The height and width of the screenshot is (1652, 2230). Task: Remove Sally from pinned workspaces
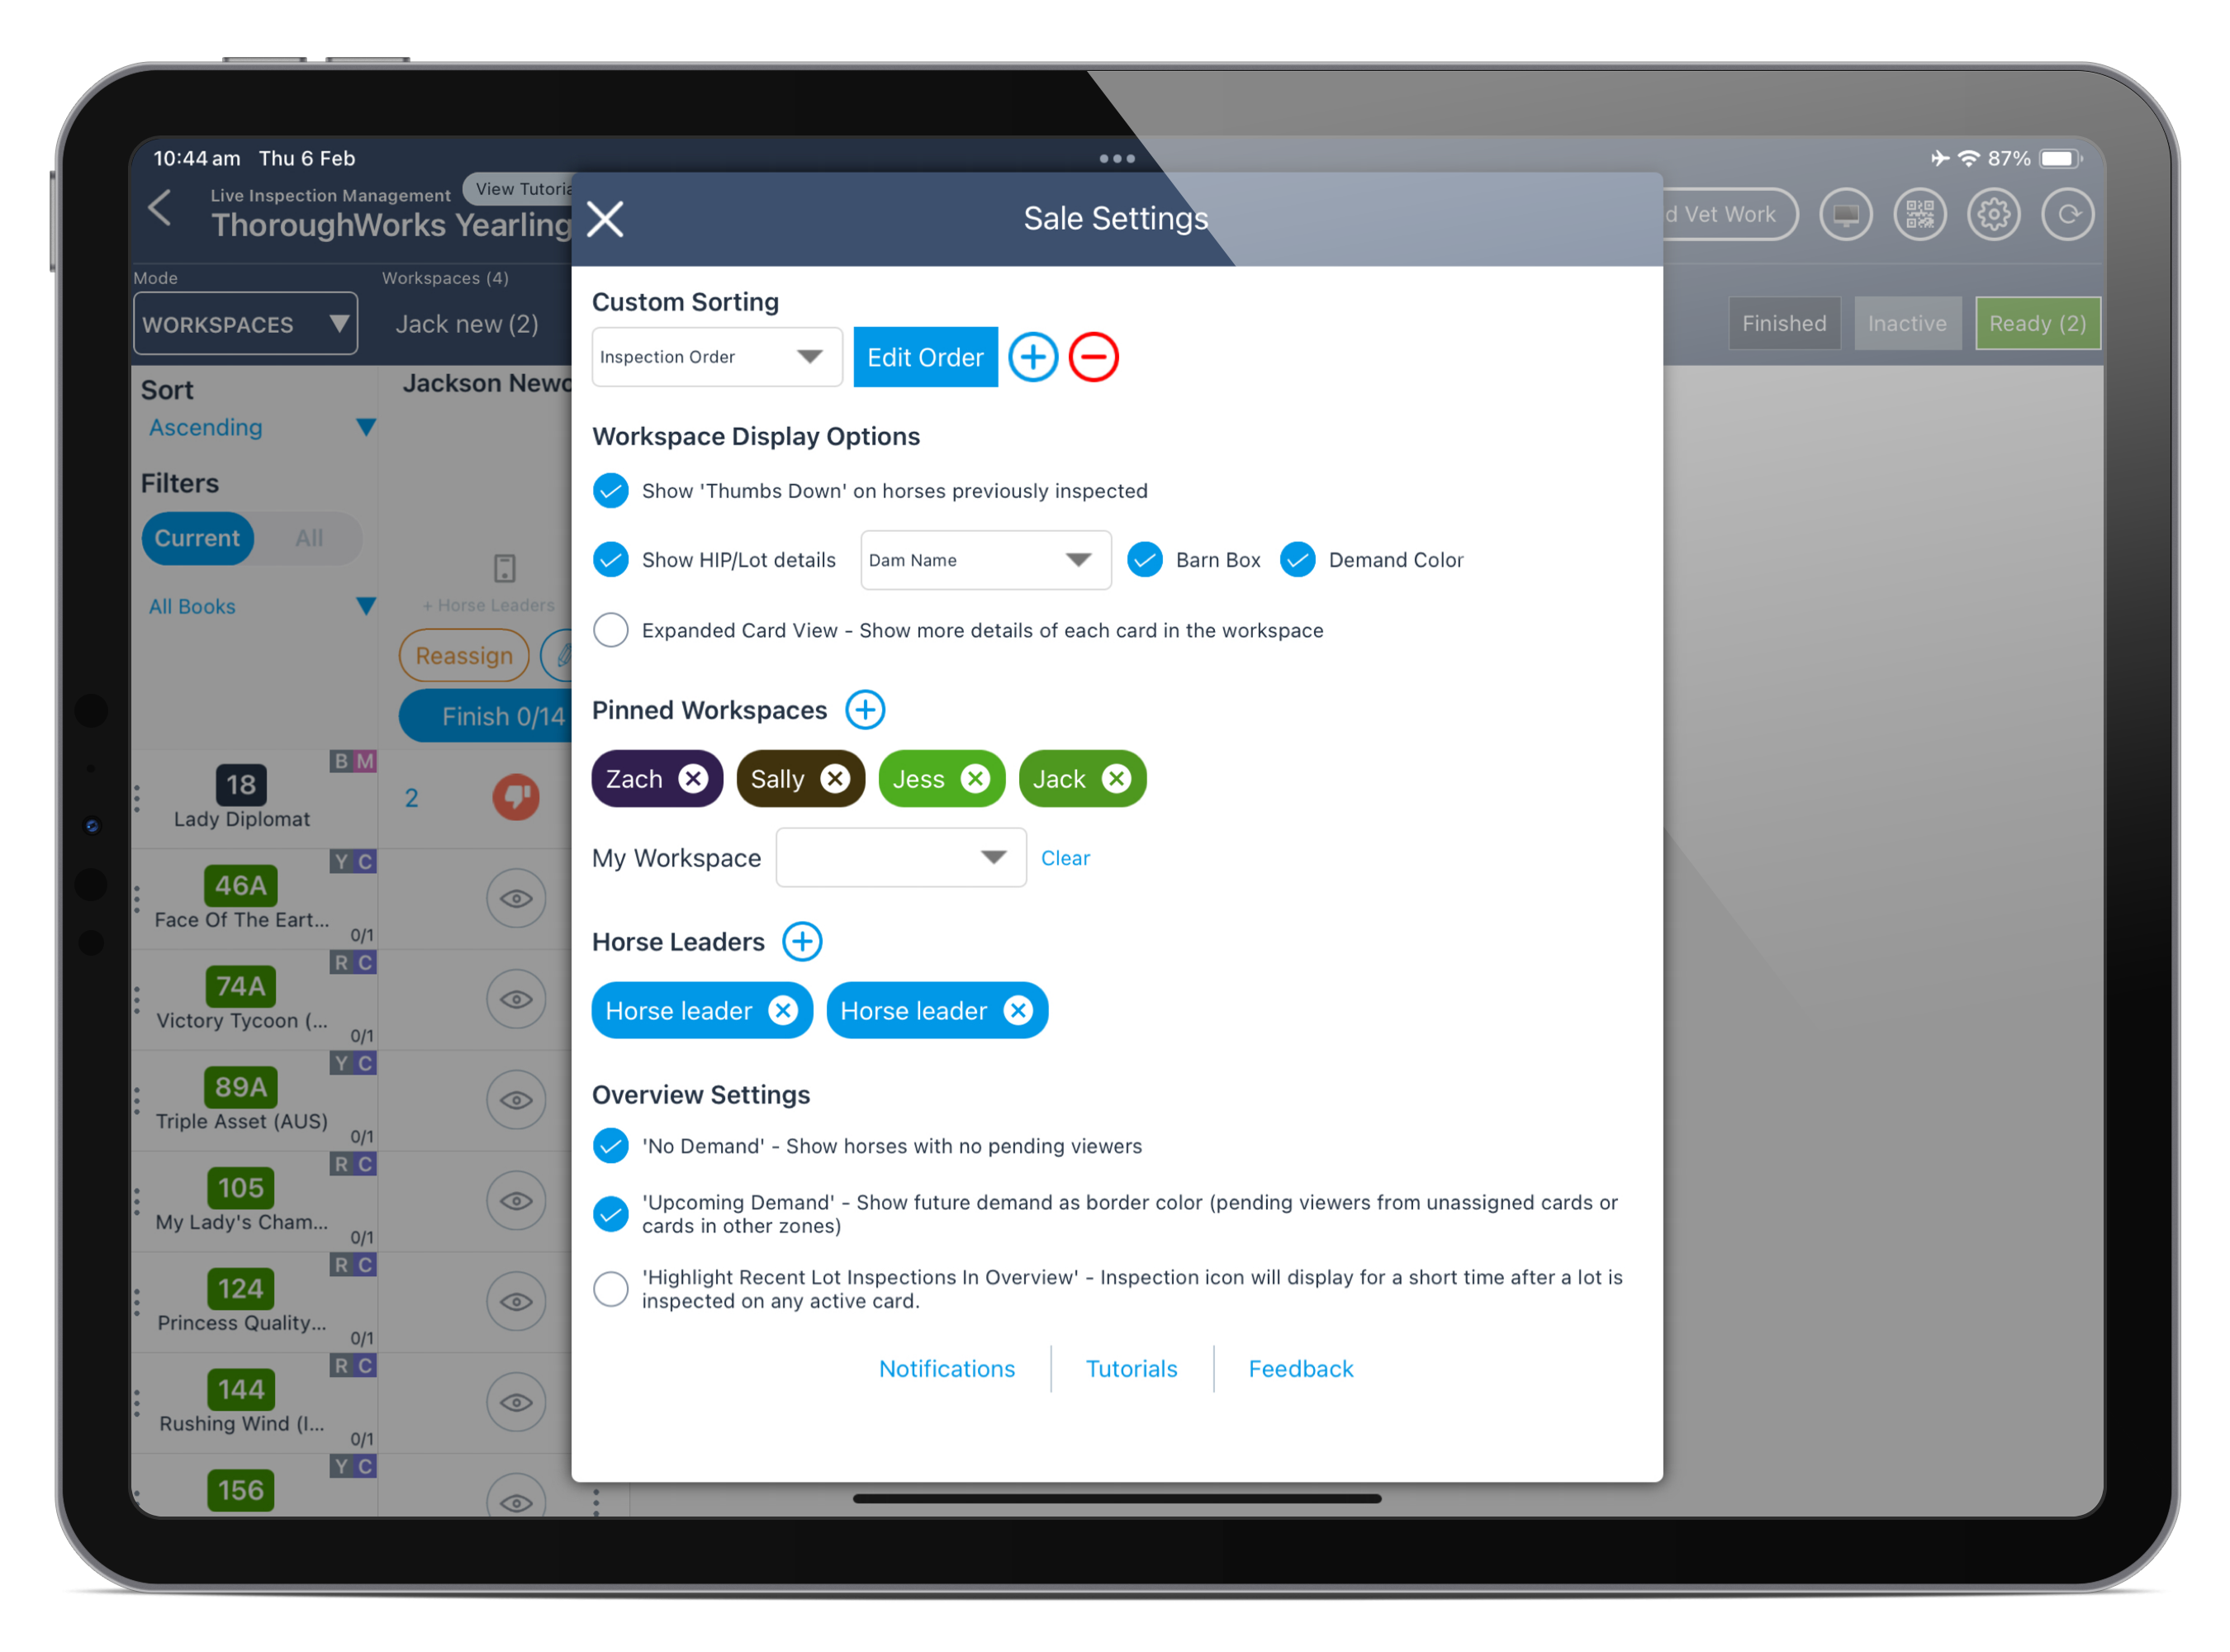pyautogui.click(x=837, y=777)
